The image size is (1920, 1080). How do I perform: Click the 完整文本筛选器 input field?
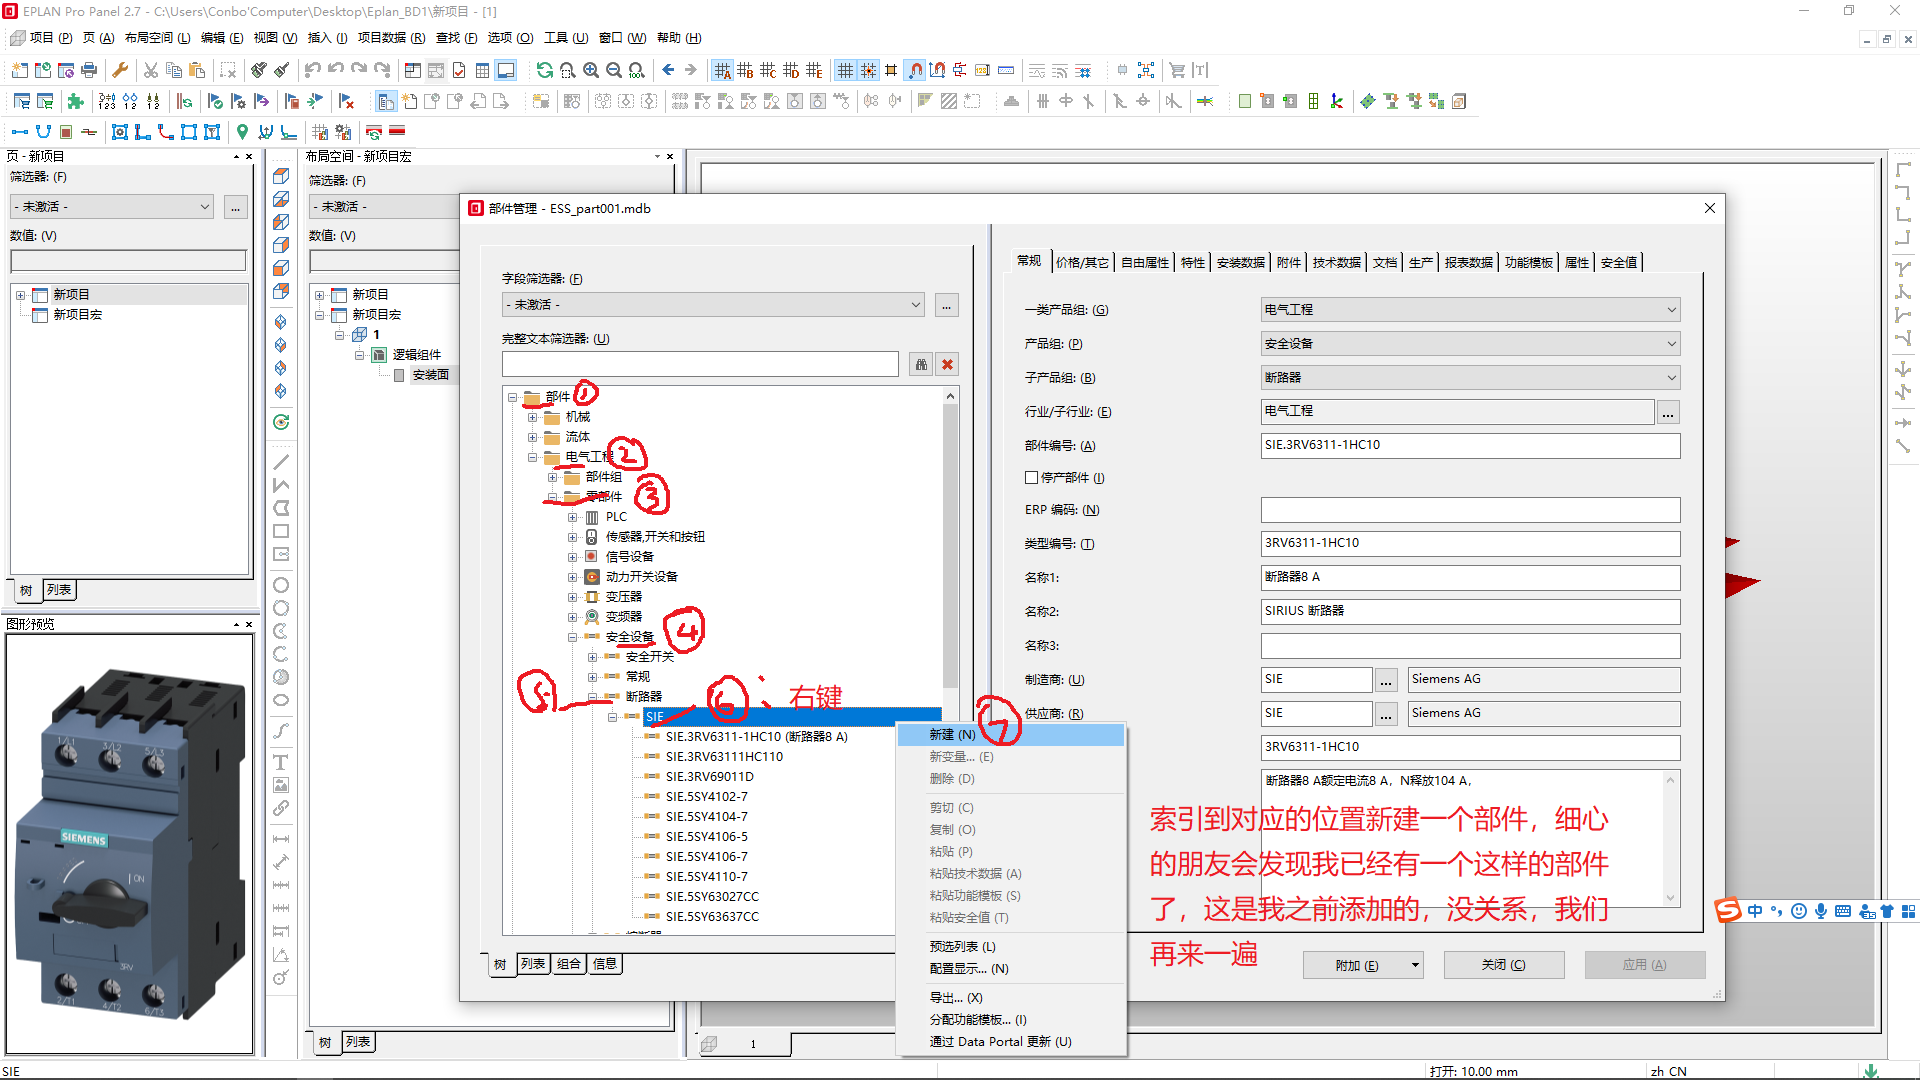[700, 363]
